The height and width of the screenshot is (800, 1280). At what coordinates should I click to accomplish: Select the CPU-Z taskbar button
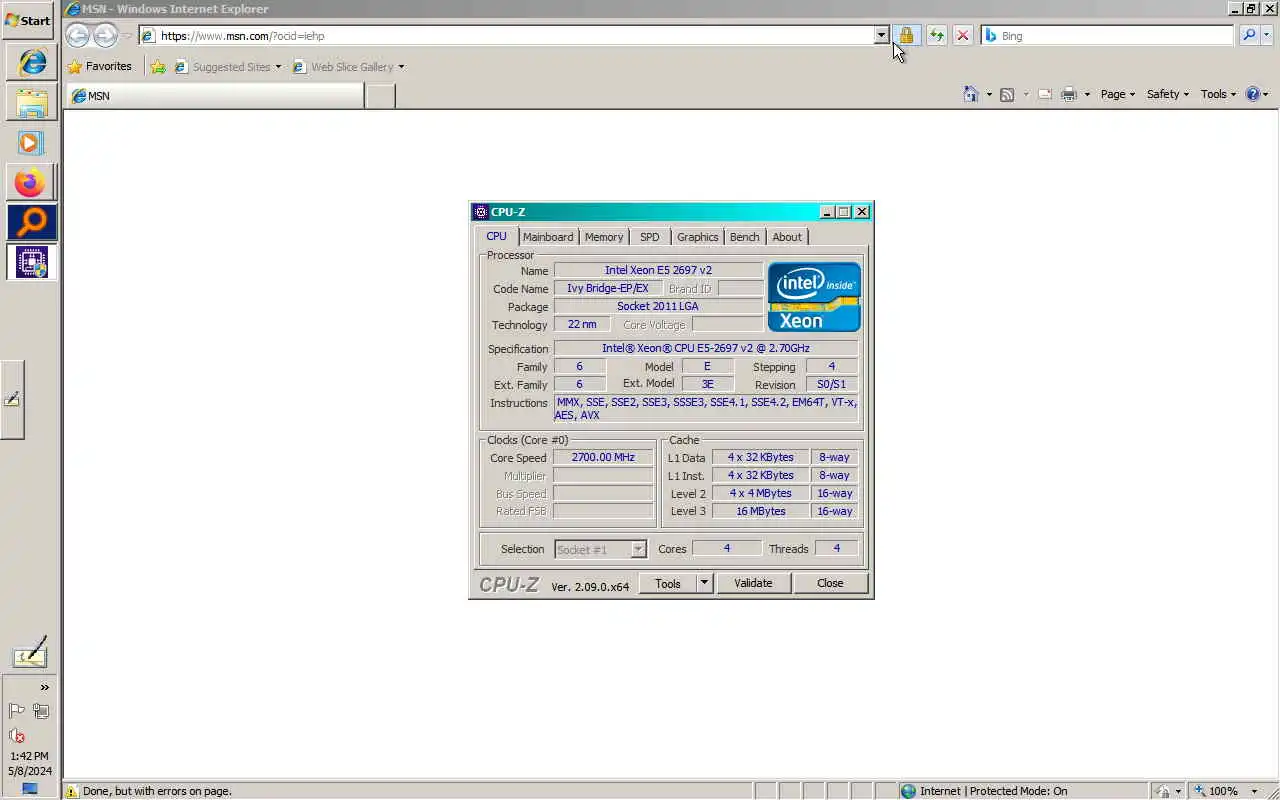31,262
